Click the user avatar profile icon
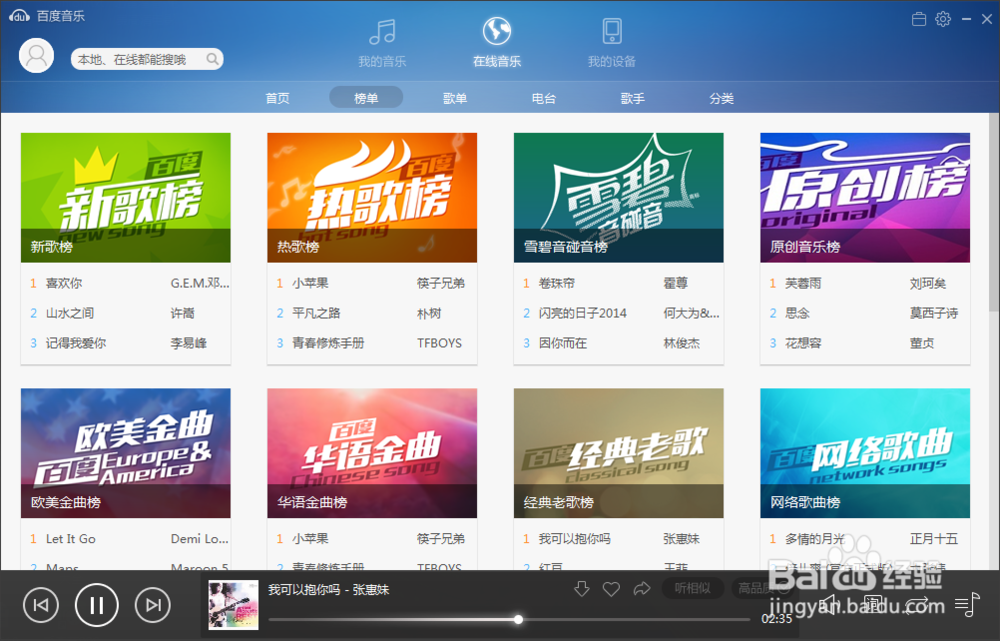This screenshot has height=641, width=1000. (36, 55)
